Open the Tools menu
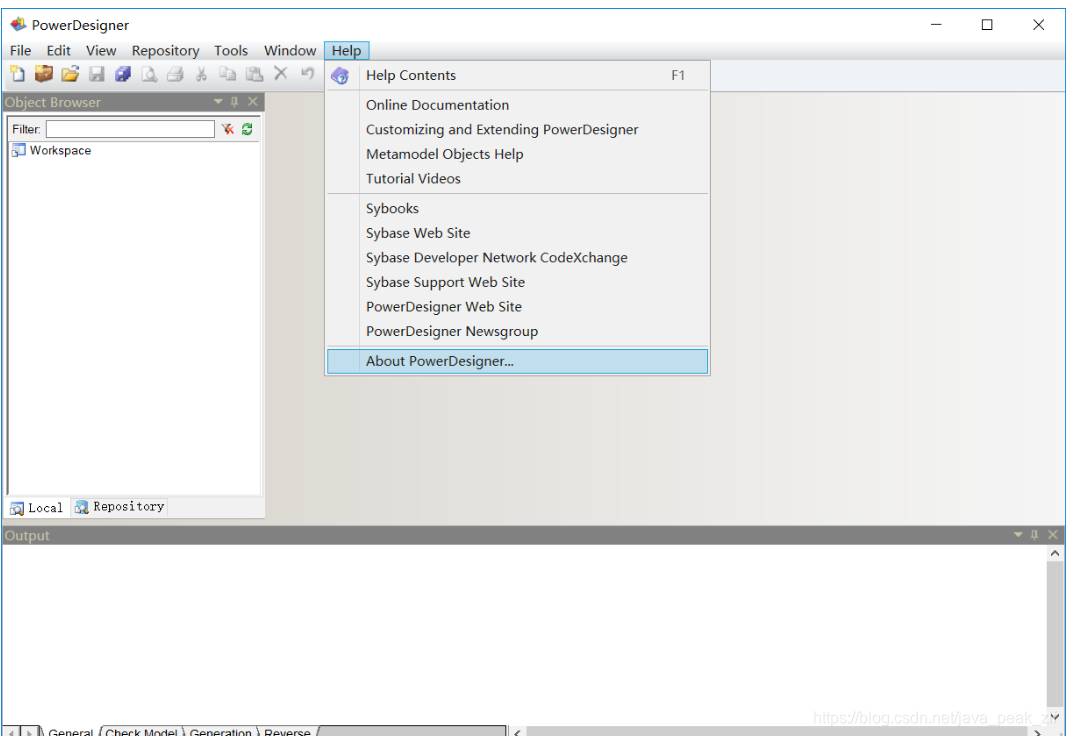This screenshot has width=1067, height=736. (x=231, y=50)
